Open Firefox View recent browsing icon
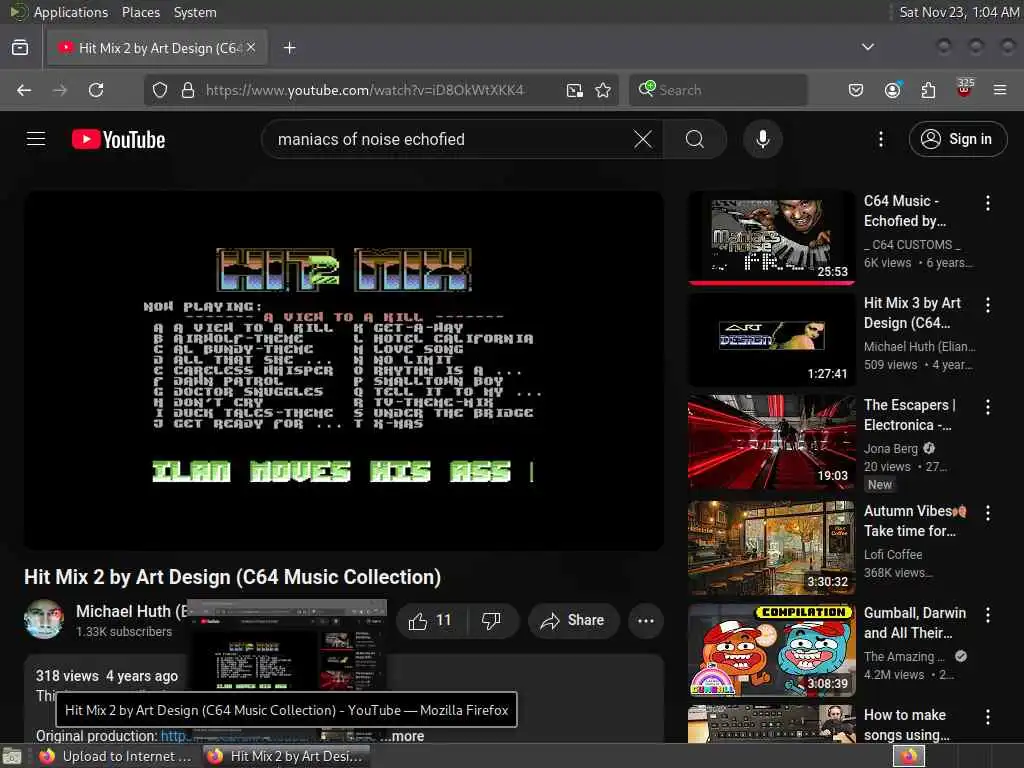Image resolution: width=1024 pixels, height=768 pixels. 20,48
